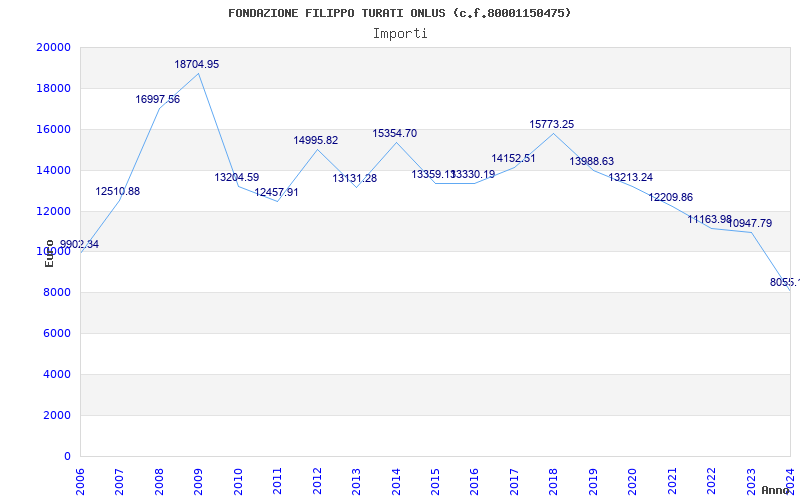800x500 pixels.
Task: Select the 14995.82 data label
Action: tap(316, 140)
